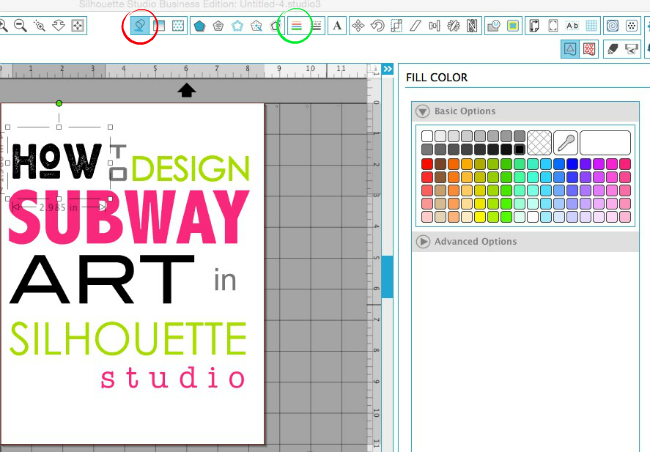Open the Move window four-arrow icon

point(358,26)
